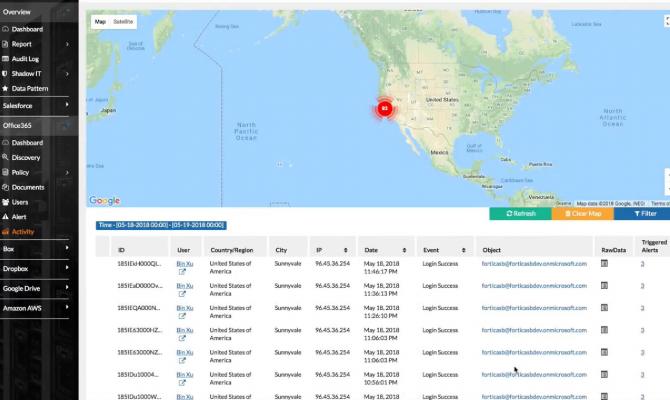Click external-link icon in row 185IE63000HZ
670x400 pixels.
pyautogui.click(x=182, y=338)
